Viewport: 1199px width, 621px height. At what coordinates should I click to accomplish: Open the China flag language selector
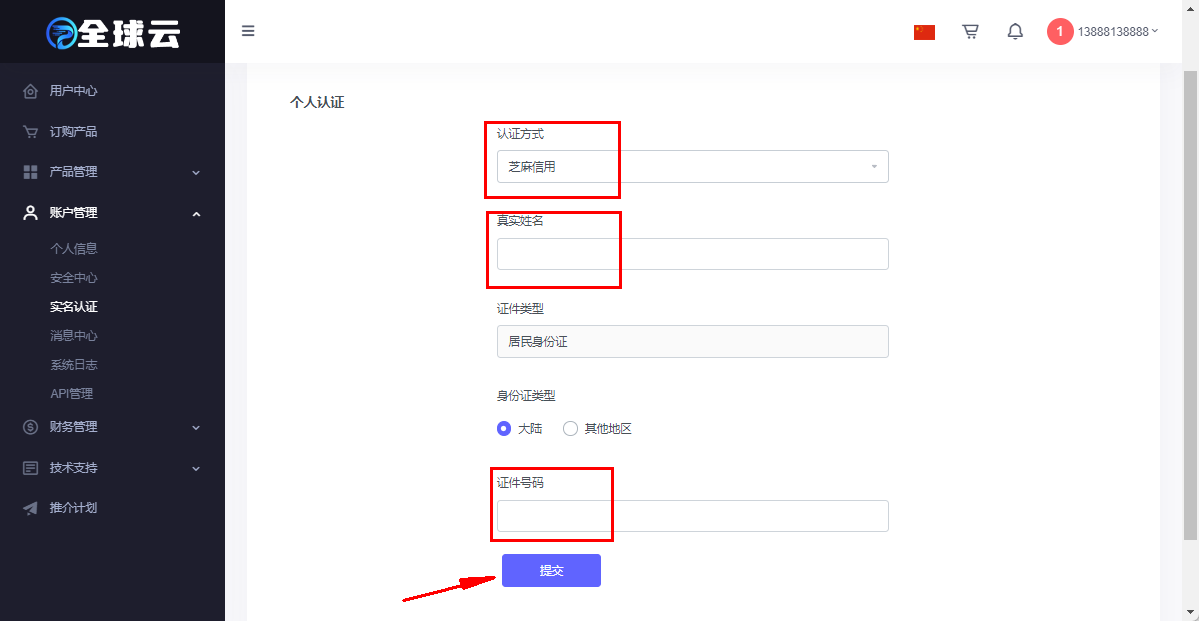[924, 32]
